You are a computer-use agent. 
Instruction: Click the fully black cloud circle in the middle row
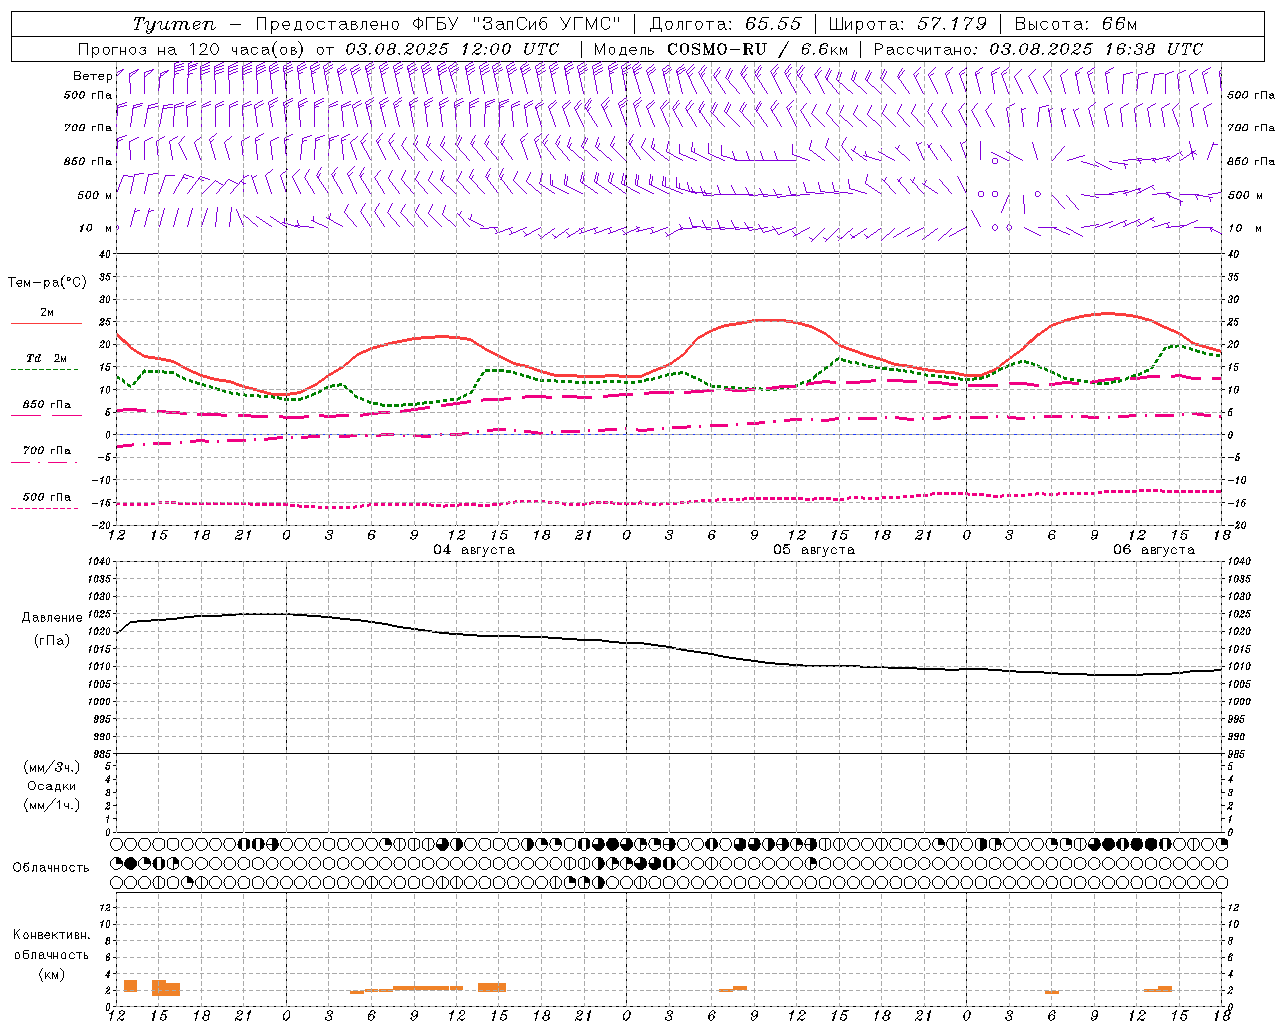point(131,863)
